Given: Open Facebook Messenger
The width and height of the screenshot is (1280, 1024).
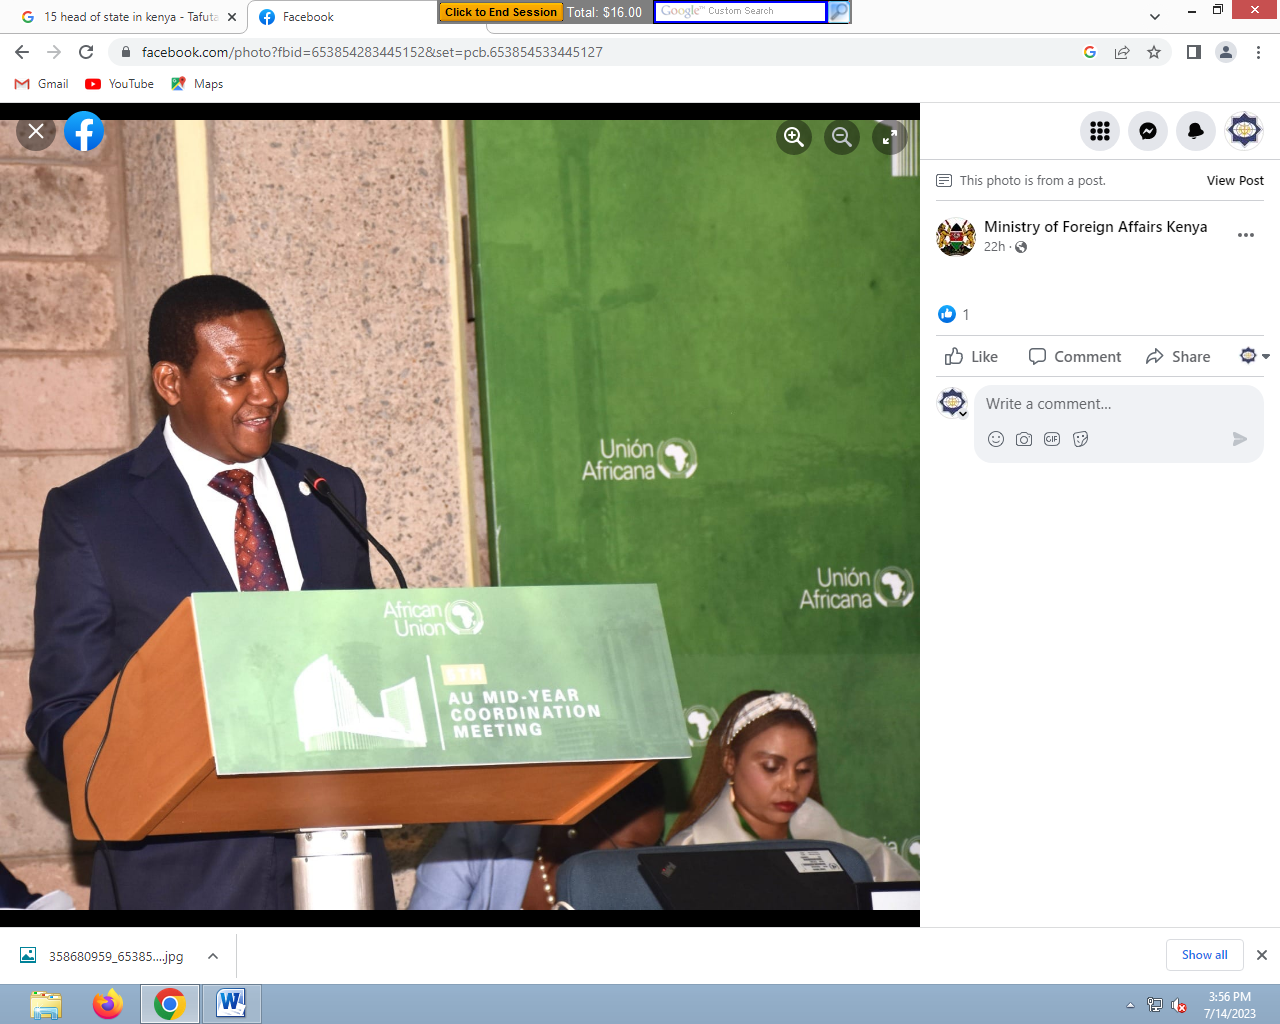Looking at the screenshot, I should (1148, 131).
